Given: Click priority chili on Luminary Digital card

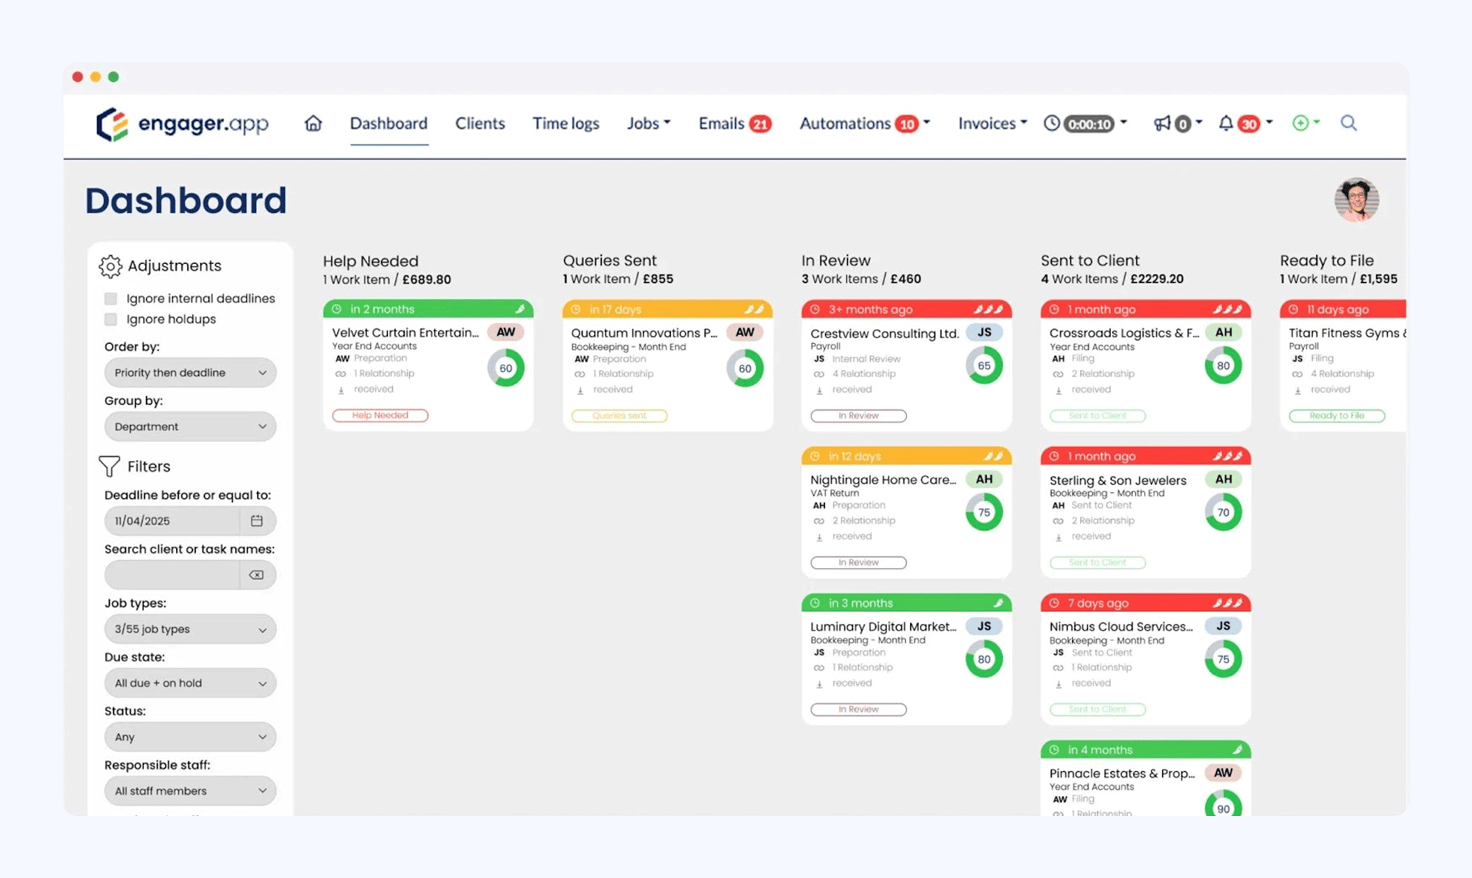Looking at the screenshot, I should (x=998, y=603).
